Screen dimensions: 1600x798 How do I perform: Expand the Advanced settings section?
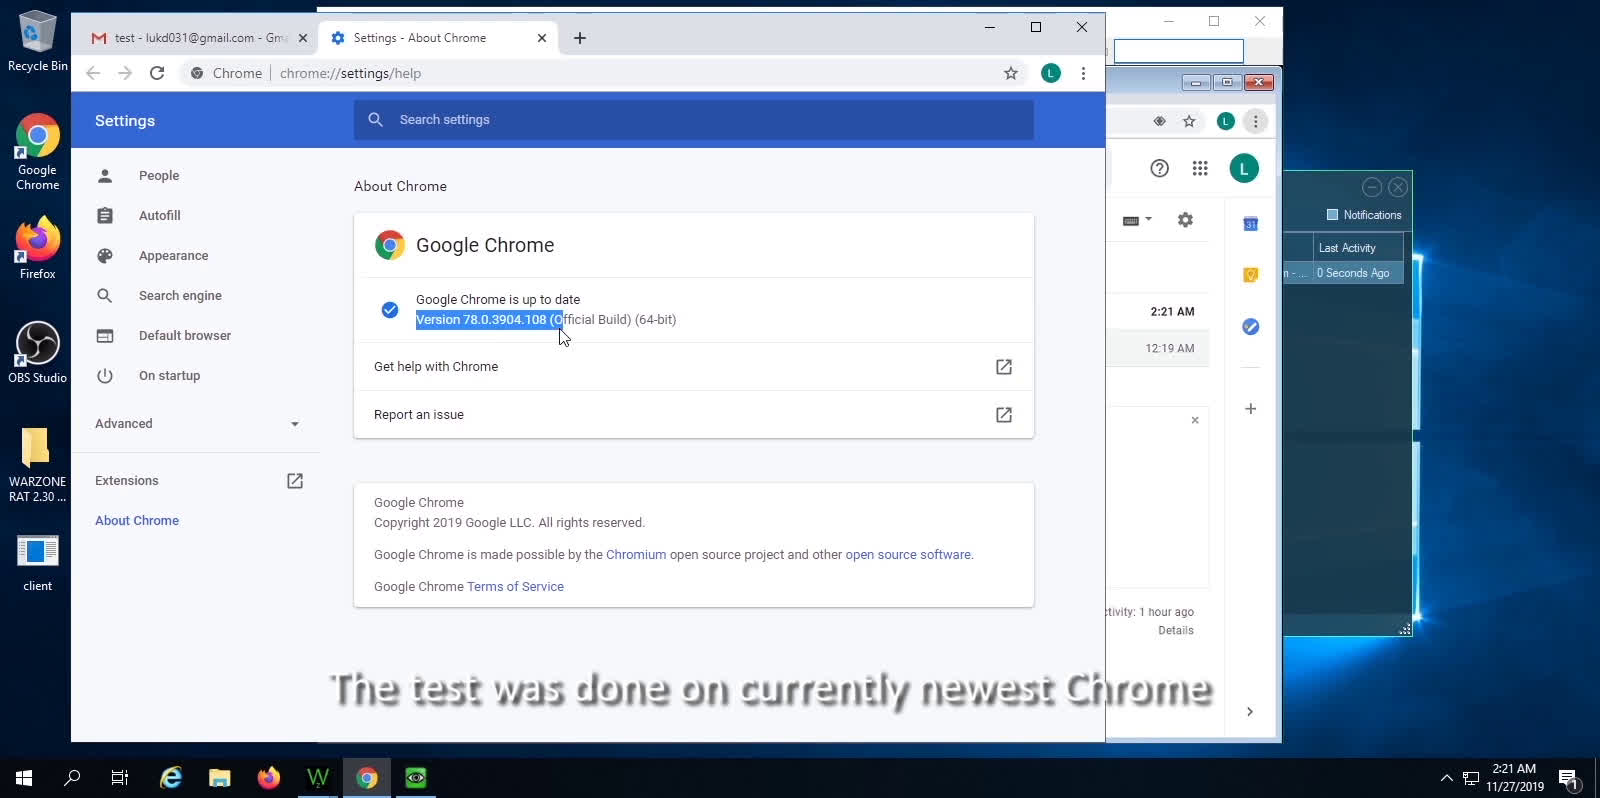(x=197, y=424)
